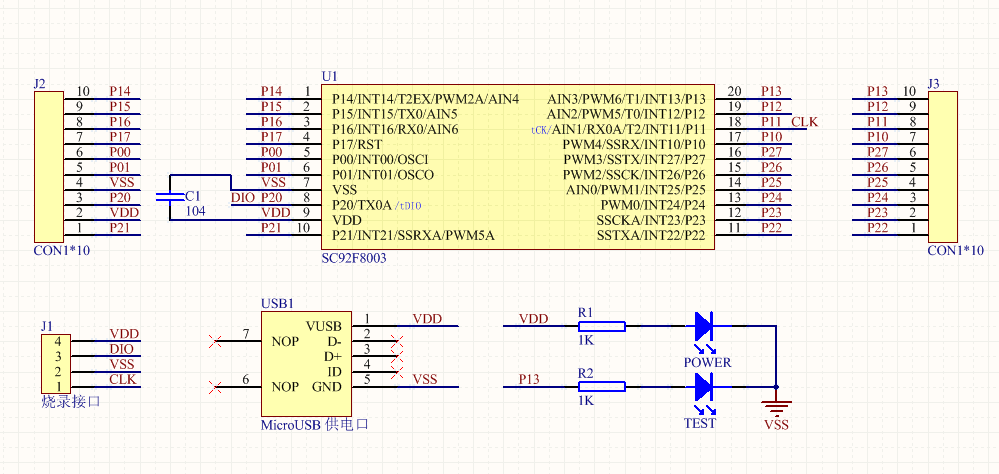This screenshot has height=474, width=999.
Task: Select the C1 capacitor symbol
Action: 169,197
